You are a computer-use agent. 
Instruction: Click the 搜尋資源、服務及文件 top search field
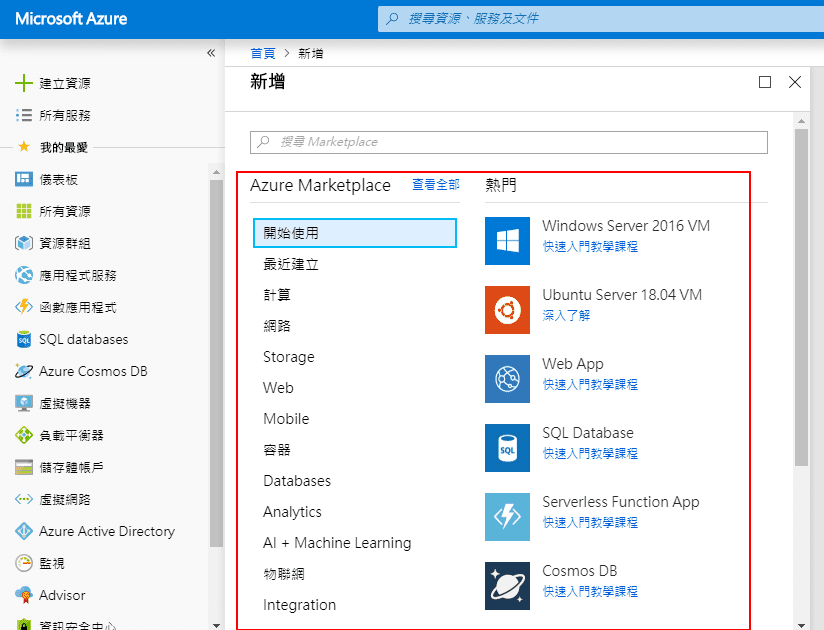[601, 19]
